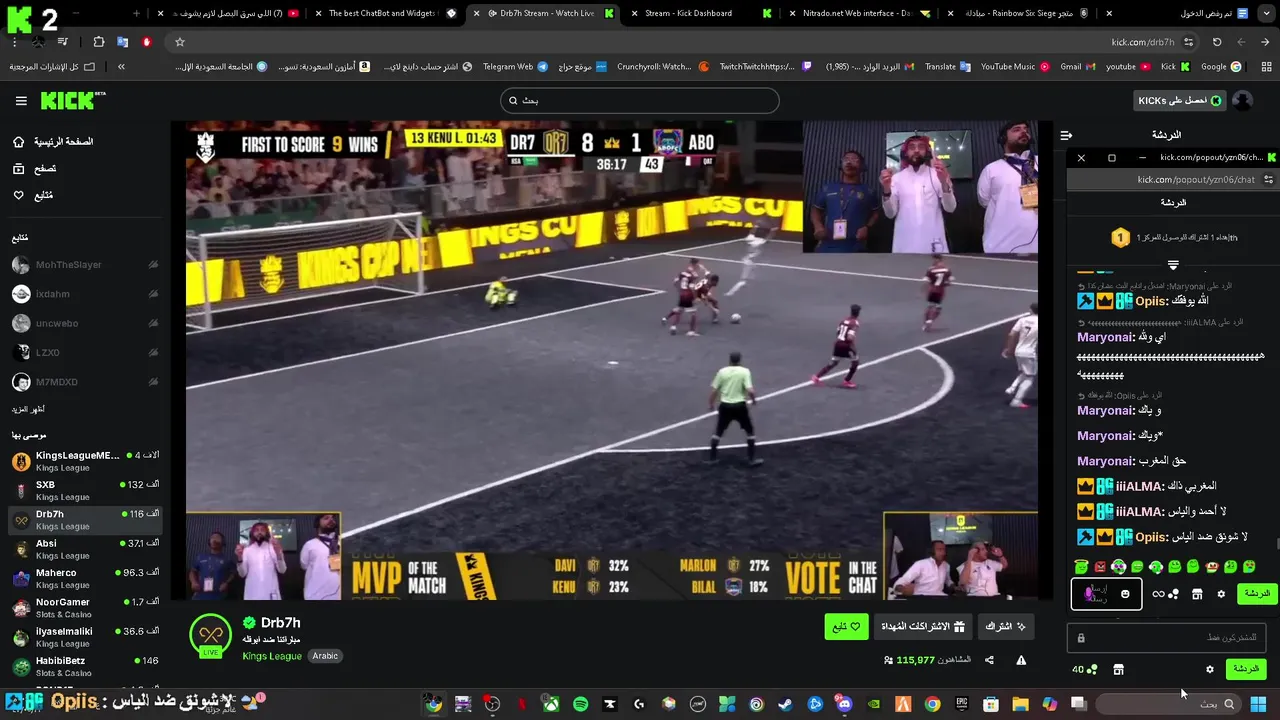This screenshot has height=720, width=1280.
Task: Open Telegram Web bookmark
Action: (515, 67)
